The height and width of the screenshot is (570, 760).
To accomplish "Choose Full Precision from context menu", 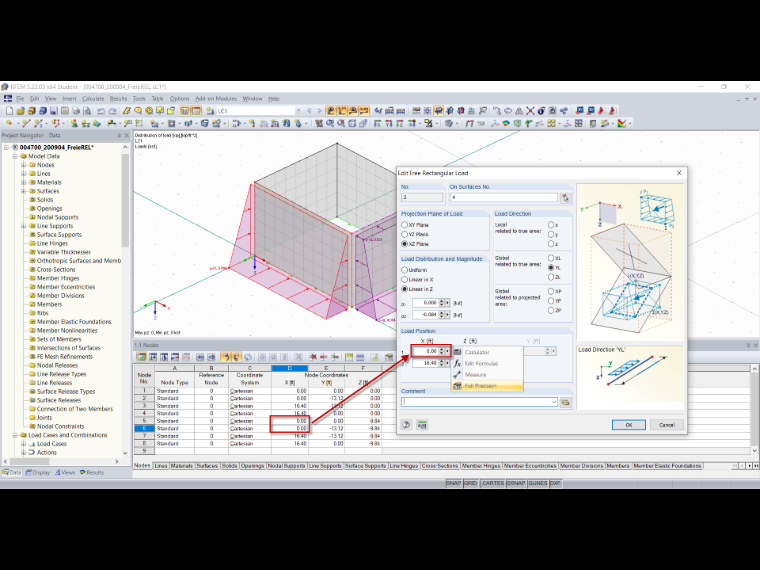I will [x=480, y=386].
